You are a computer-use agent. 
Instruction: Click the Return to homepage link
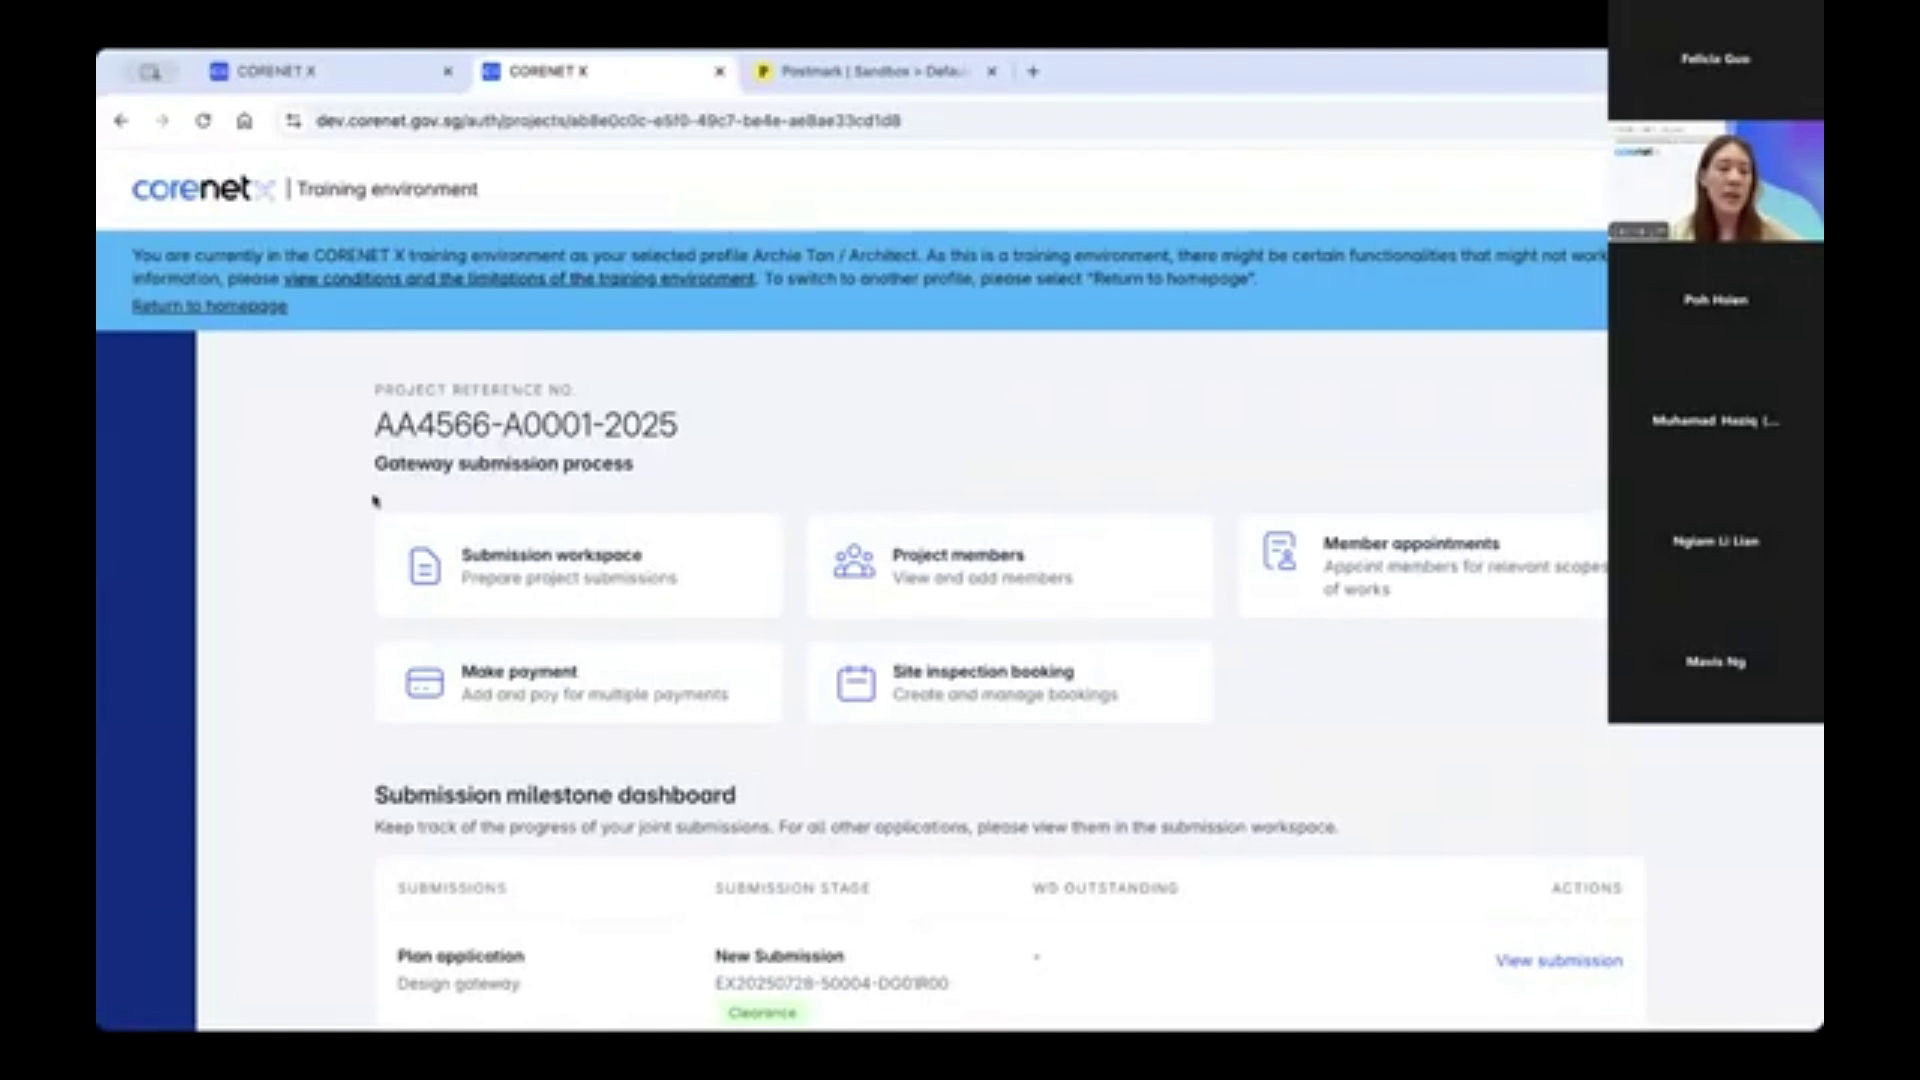pos(209,305)
